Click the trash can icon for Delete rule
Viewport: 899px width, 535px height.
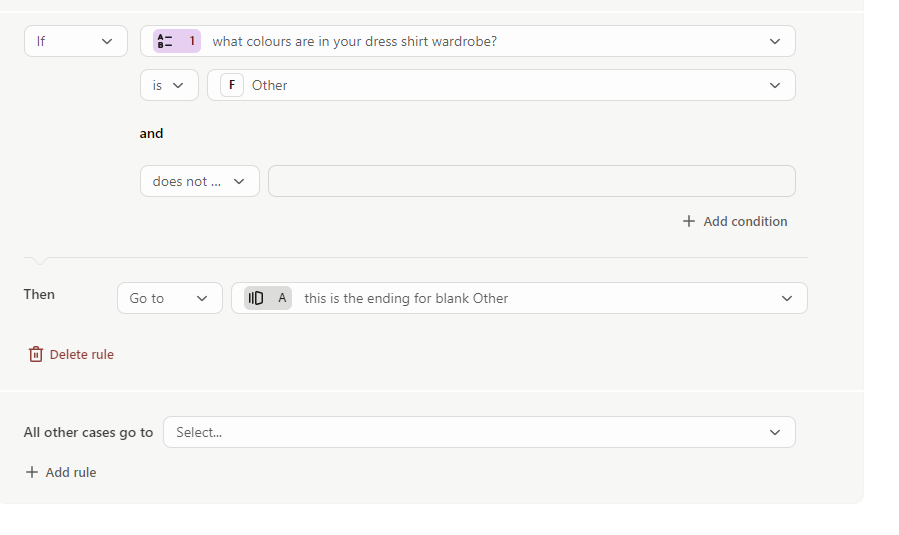(x=36, y=354)
